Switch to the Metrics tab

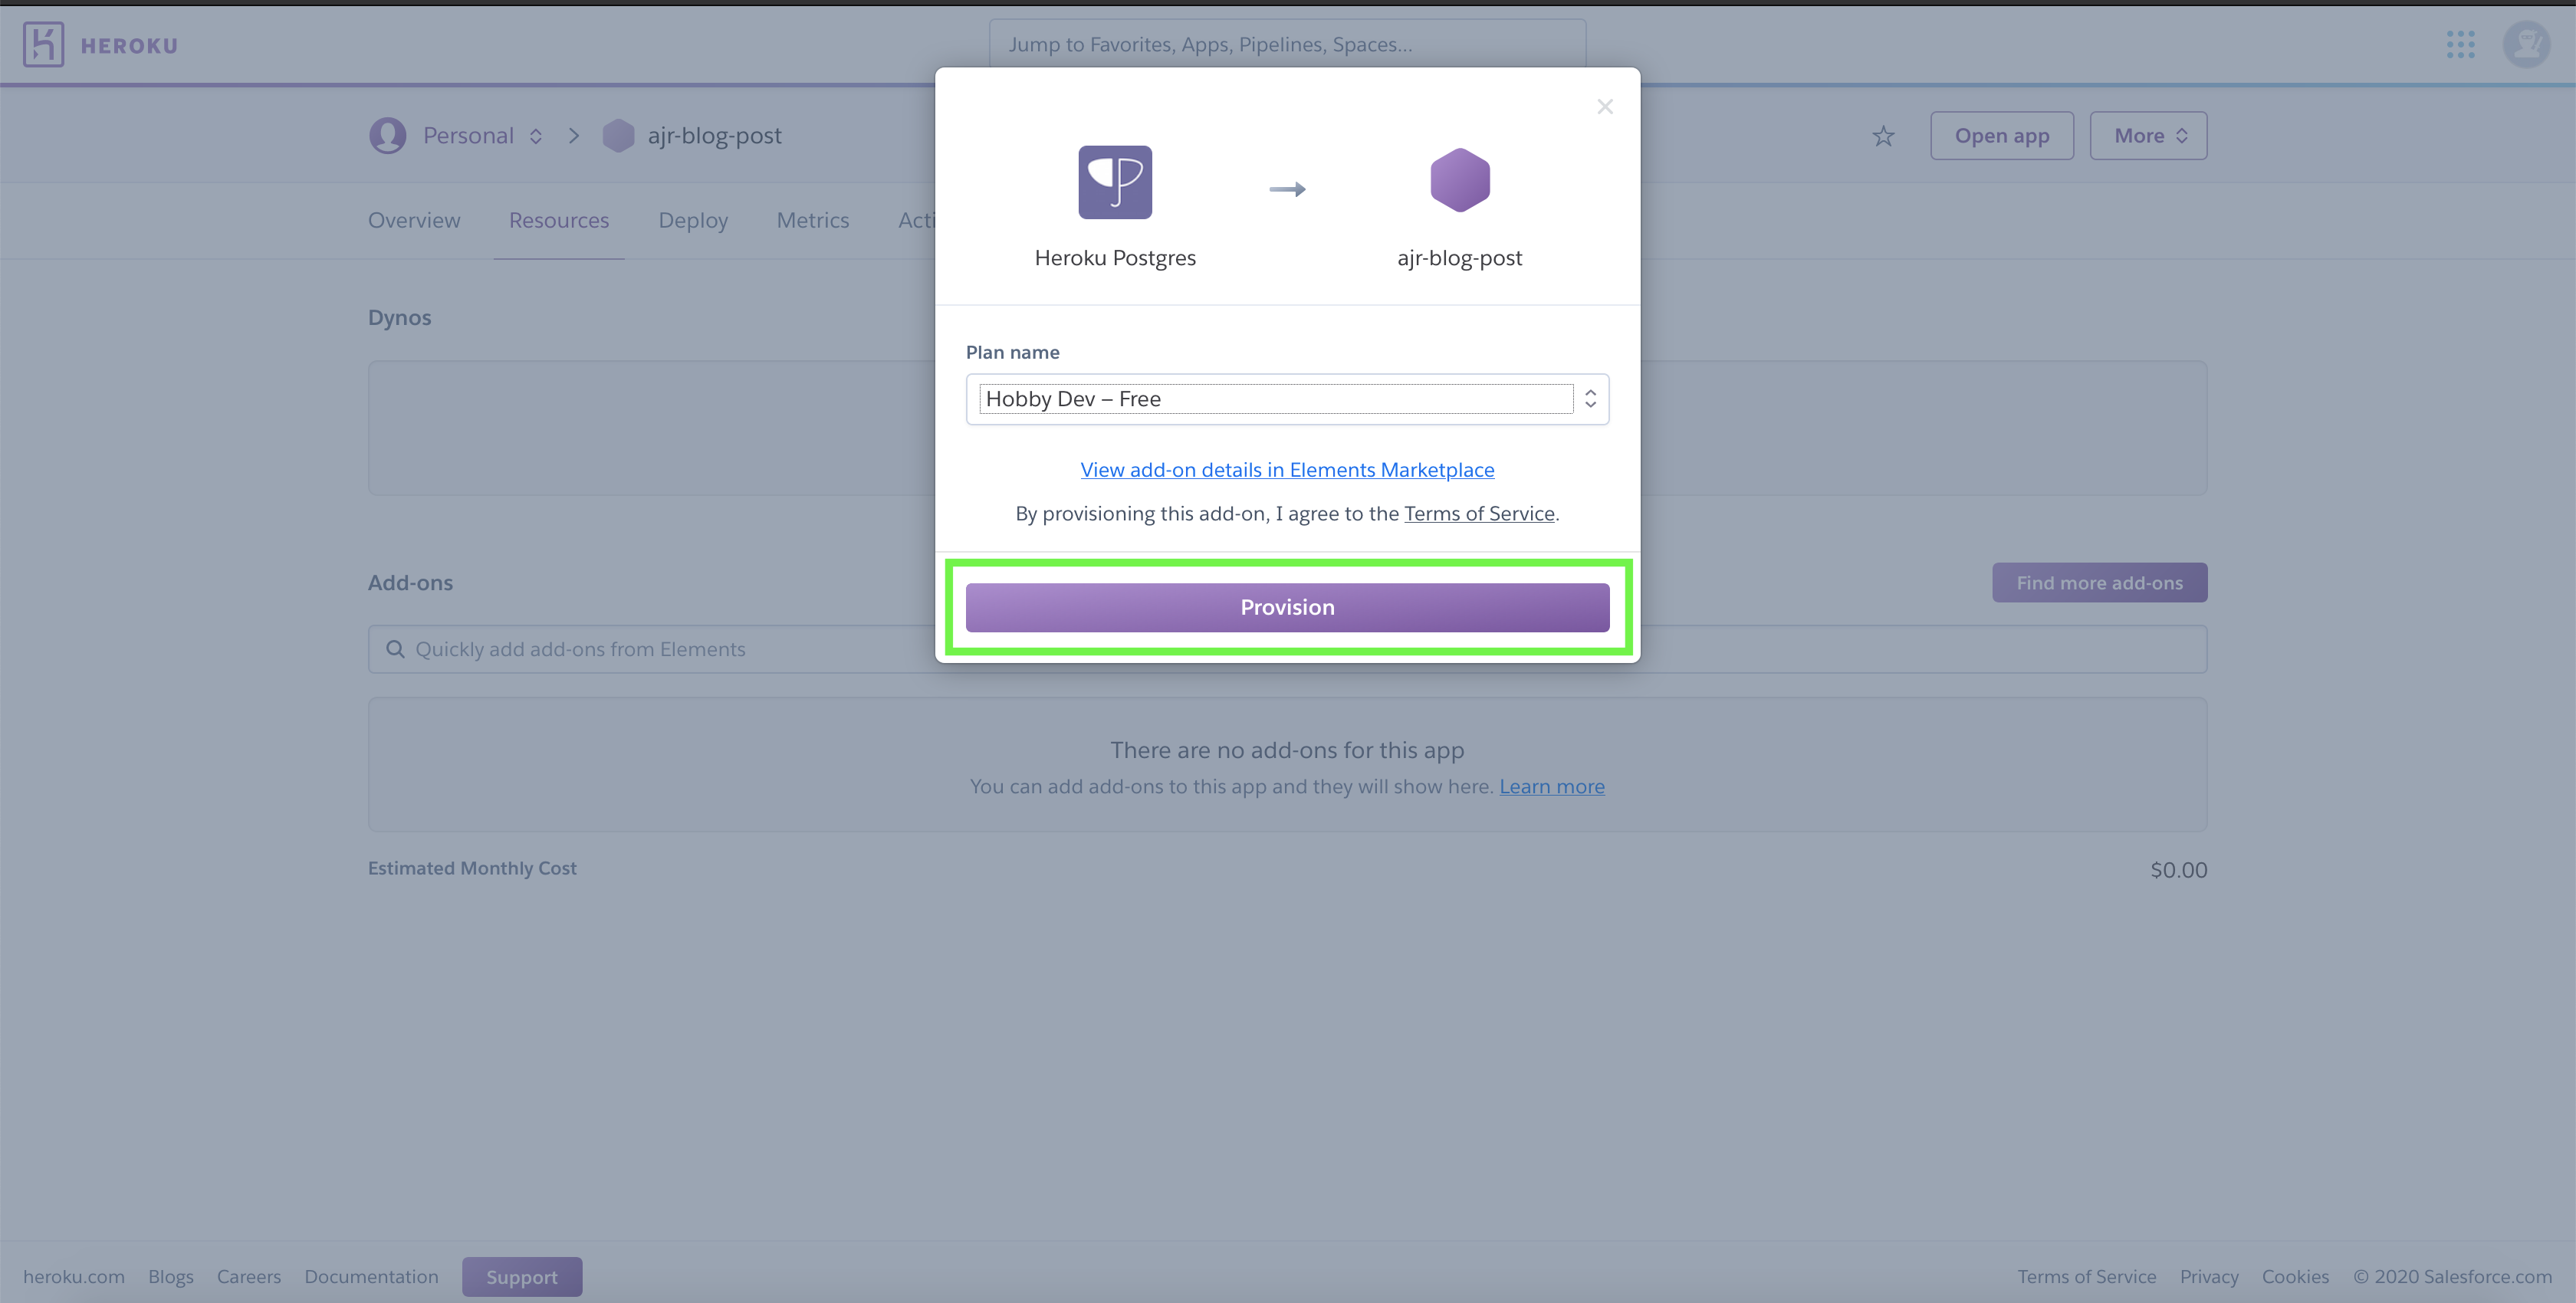[x=812, y=220]
